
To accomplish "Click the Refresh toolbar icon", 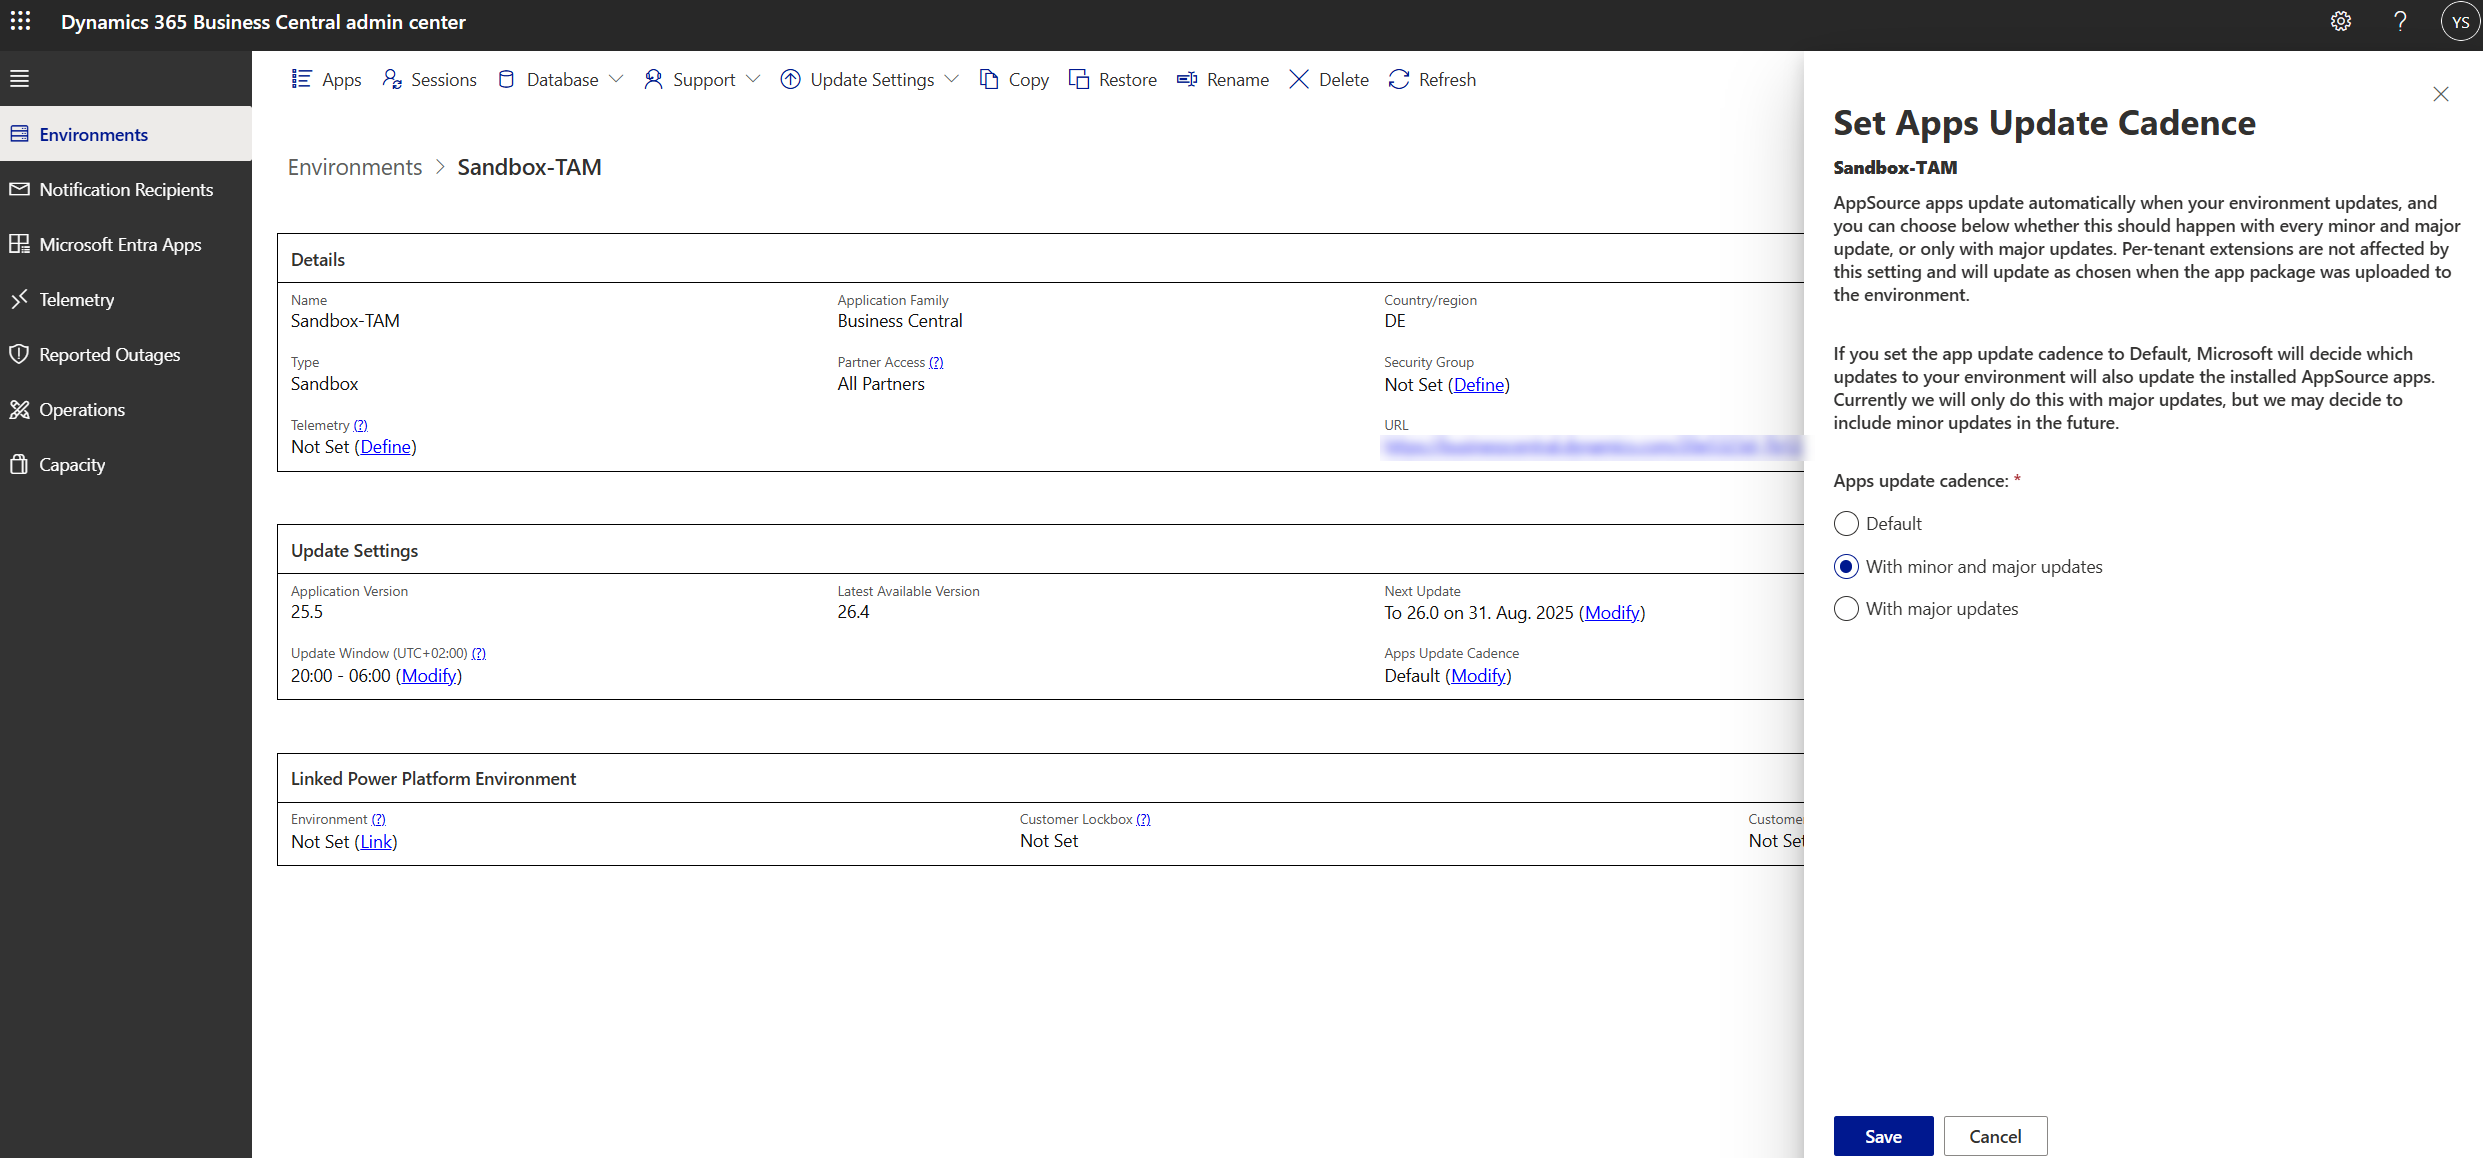I will tap(1399, 80).
